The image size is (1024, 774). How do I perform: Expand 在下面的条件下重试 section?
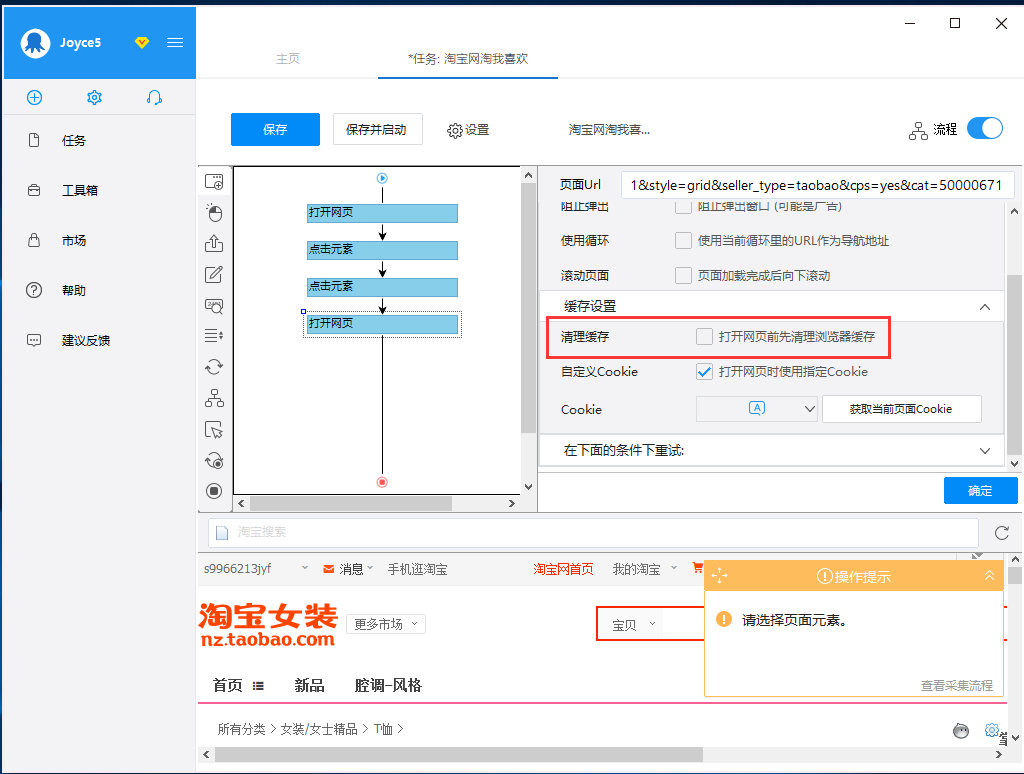985,451
